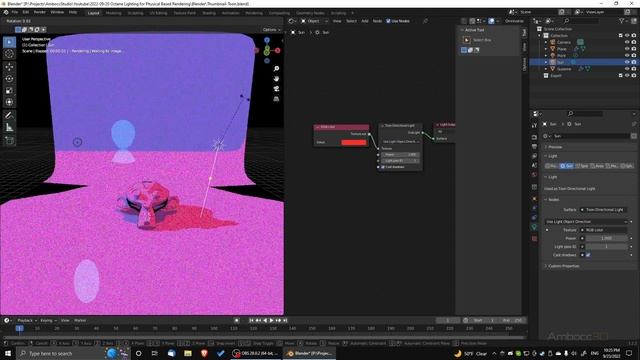Hide the Sun object with its eye icon
Image resolution: width=640 pixels, height=360 pixels.
pyautogui.click(x=627, y=62)
